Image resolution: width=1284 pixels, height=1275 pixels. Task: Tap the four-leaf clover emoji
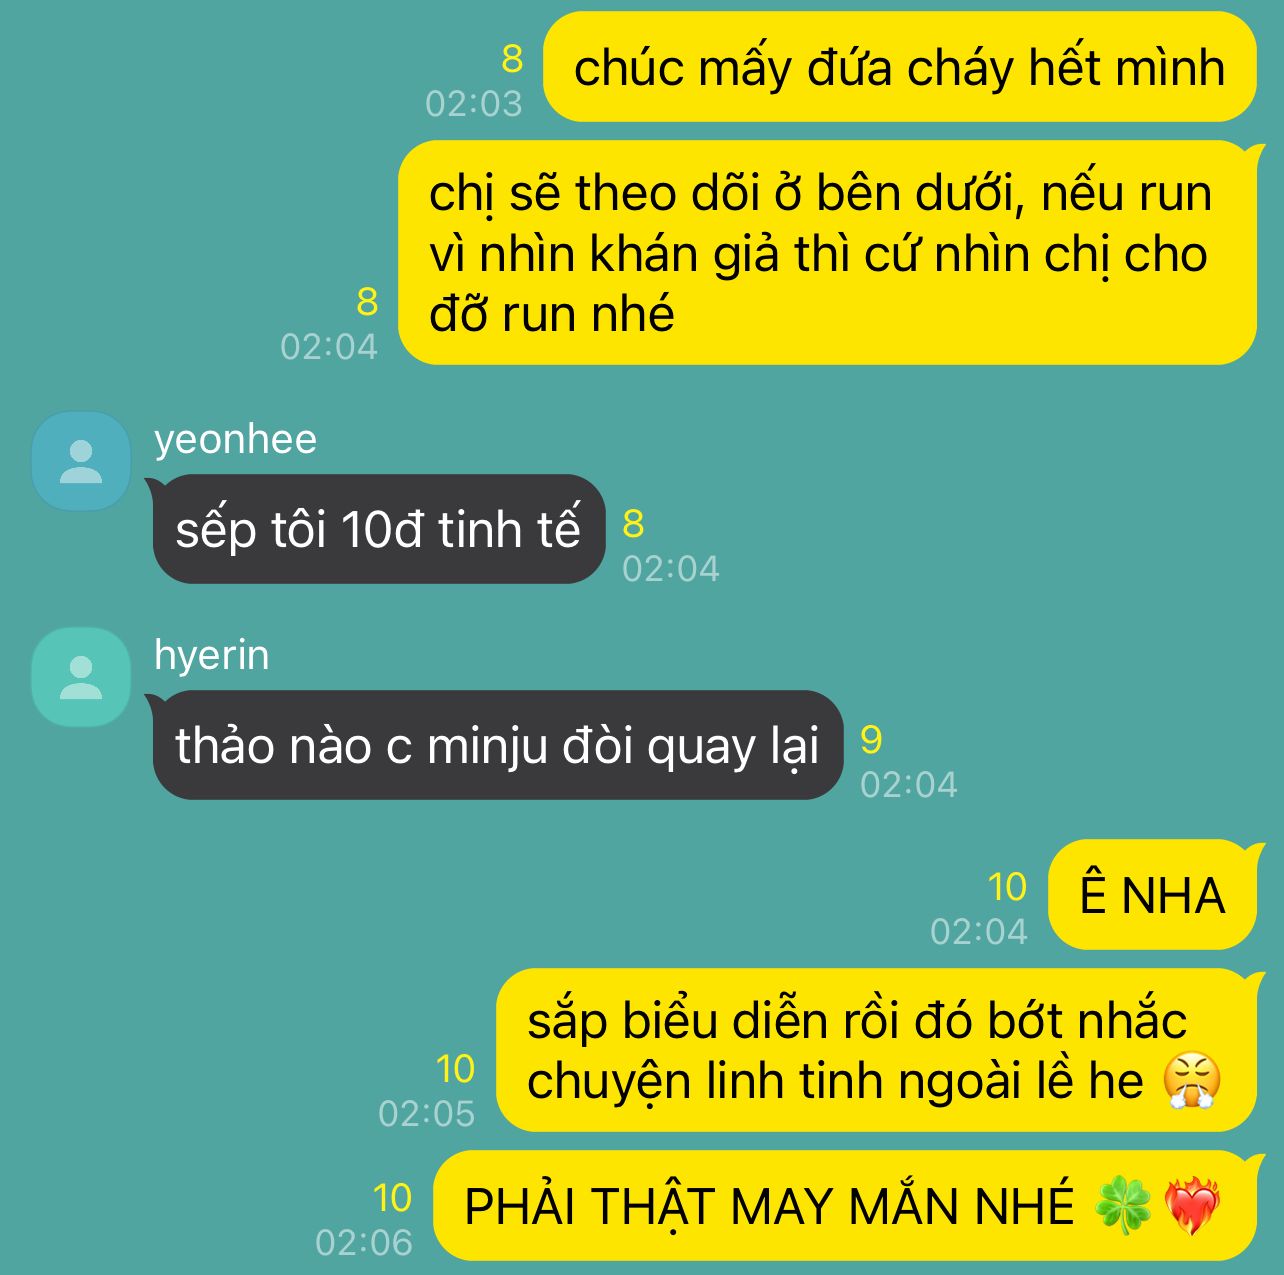point(1123,1205)
